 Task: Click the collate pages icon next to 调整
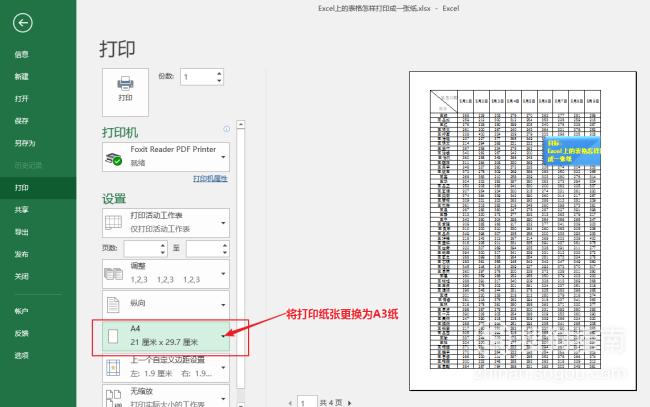(114, 274)
